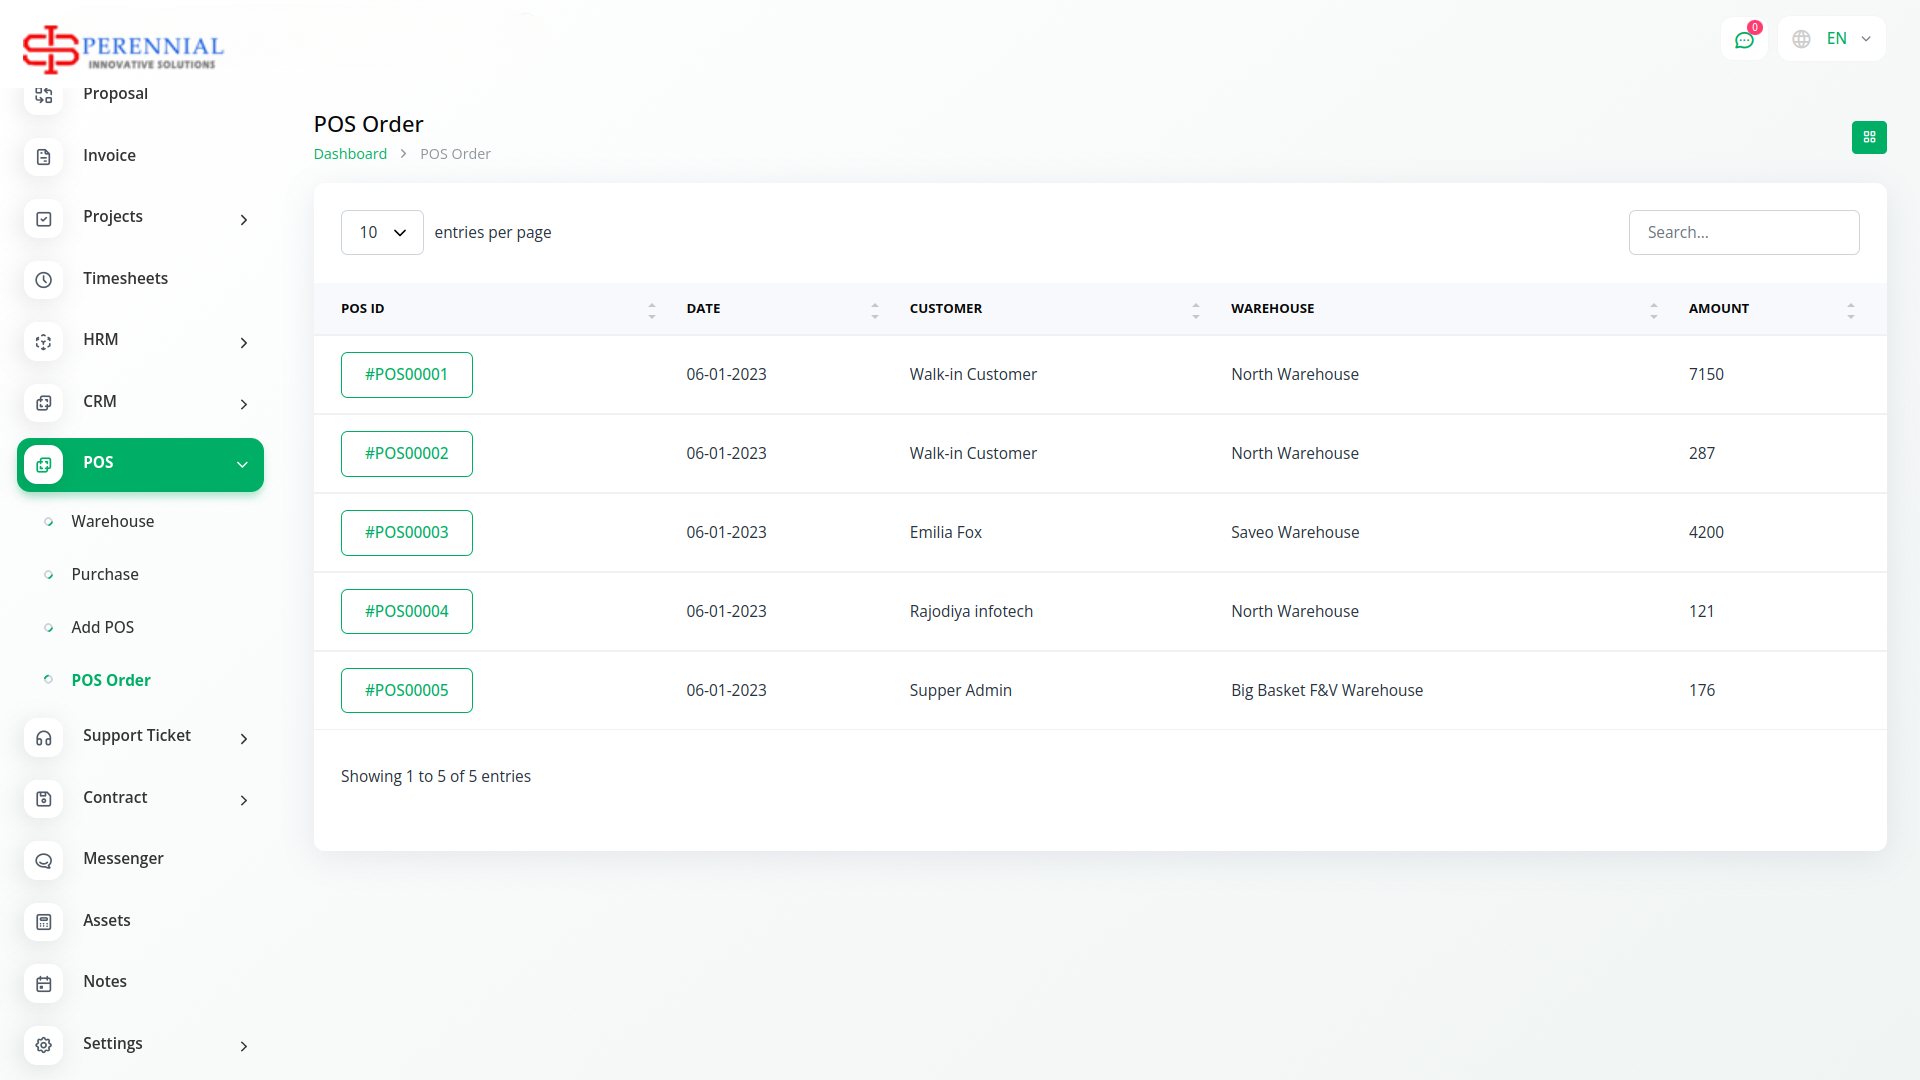
Task: Click the Timesheets clock icon
Action: click(x=43, y=280)
